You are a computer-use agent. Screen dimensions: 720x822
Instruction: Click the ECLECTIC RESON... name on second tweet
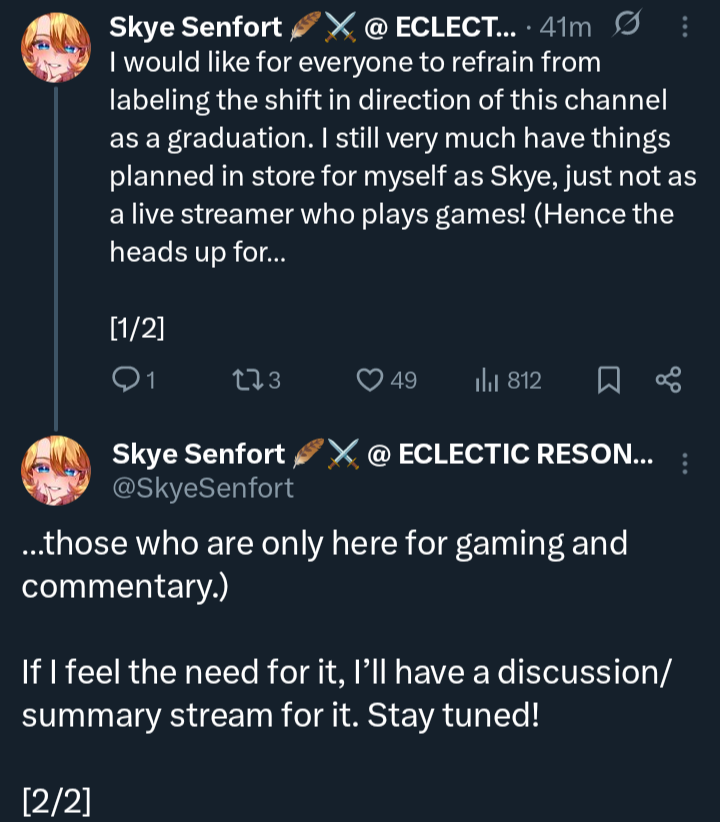pos(525,453)
